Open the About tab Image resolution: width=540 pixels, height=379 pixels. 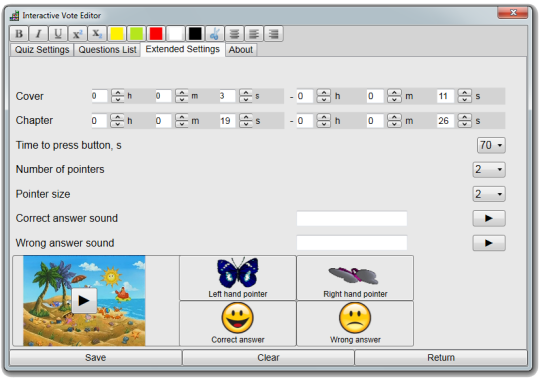point(241,50)
